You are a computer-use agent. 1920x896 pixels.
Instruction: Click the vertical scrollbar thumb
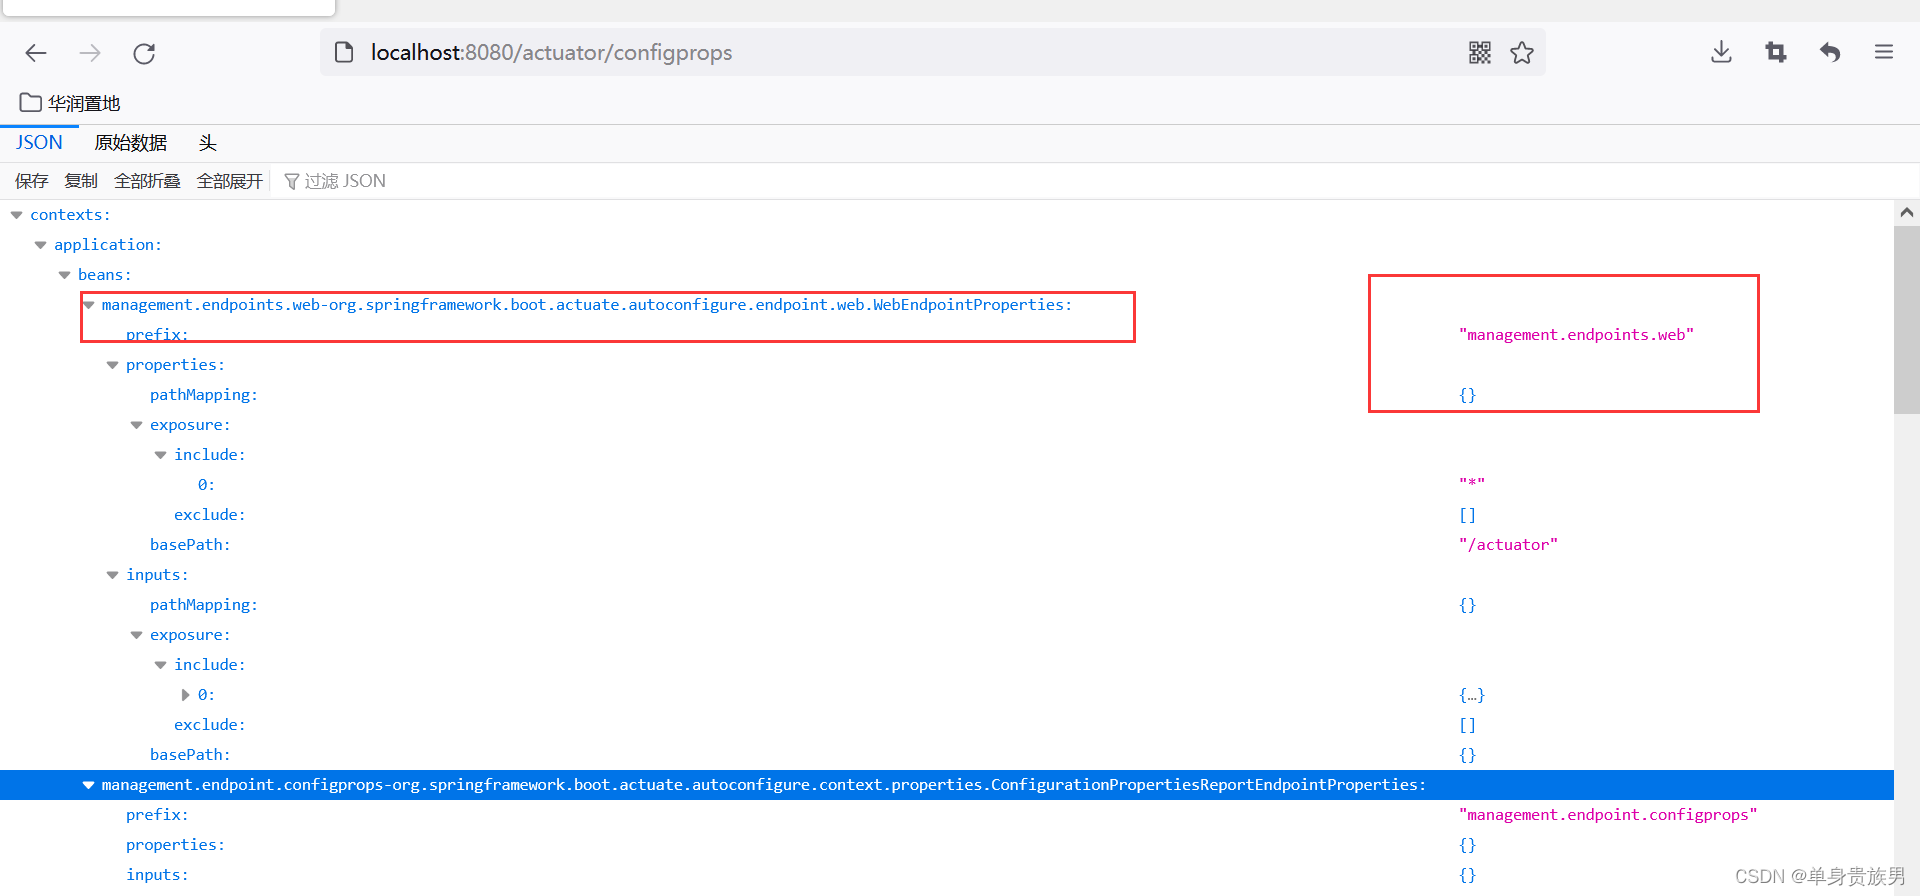[x=1907, y=320]
